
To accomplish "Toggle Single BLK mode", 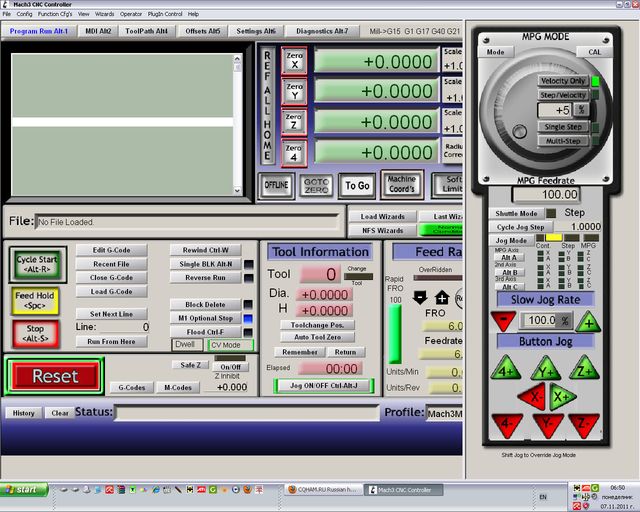I will point(204,264).
